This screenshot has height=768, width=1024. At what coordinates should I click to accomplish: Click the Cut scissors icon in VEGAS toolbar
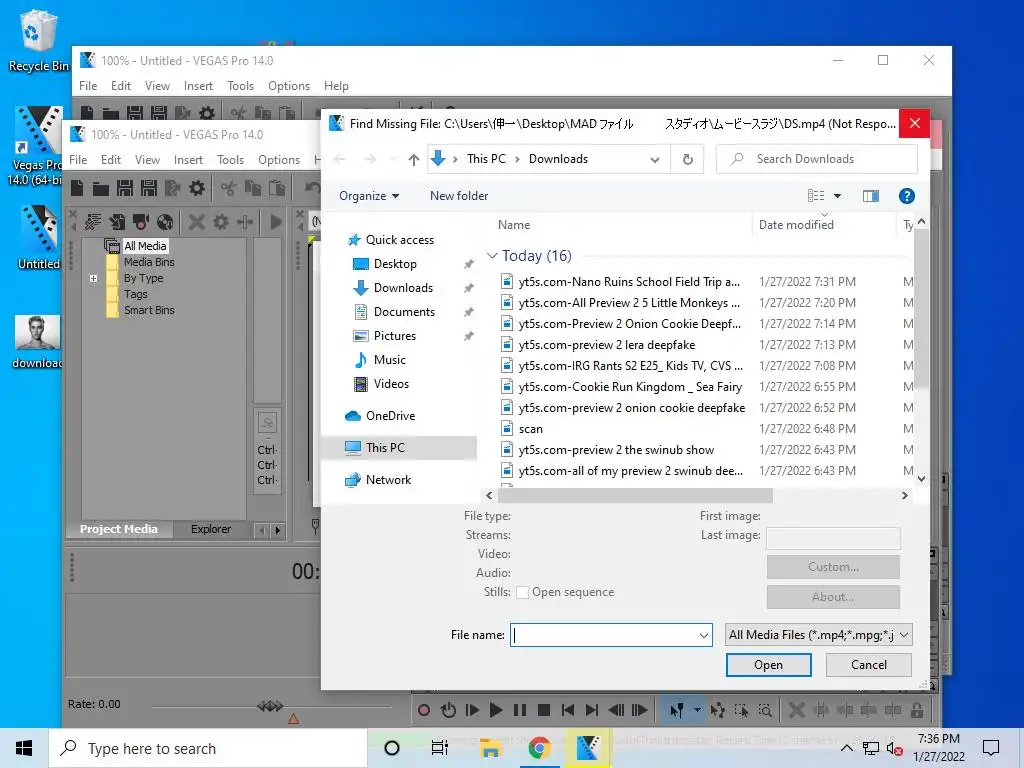229,189
